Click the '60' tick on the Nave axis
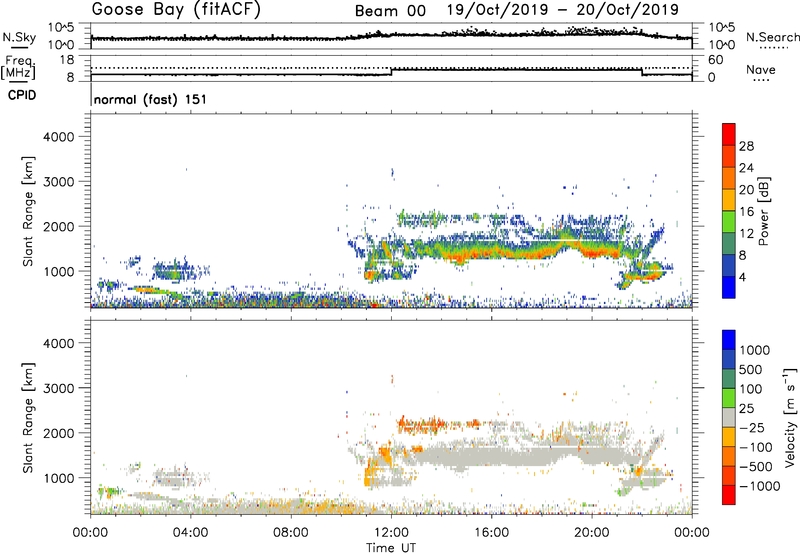This screenshot has height=554, width=800. (x=715, y=60)
